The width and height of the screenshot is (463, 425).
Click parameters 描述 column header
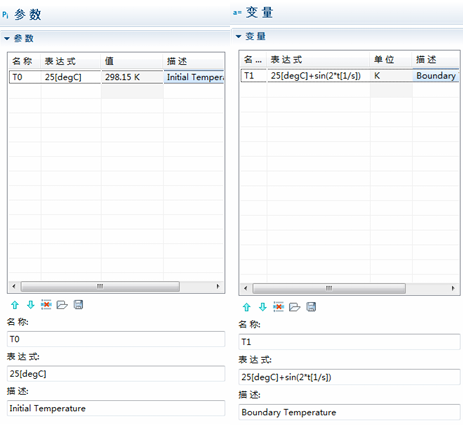tap(194, 61)
